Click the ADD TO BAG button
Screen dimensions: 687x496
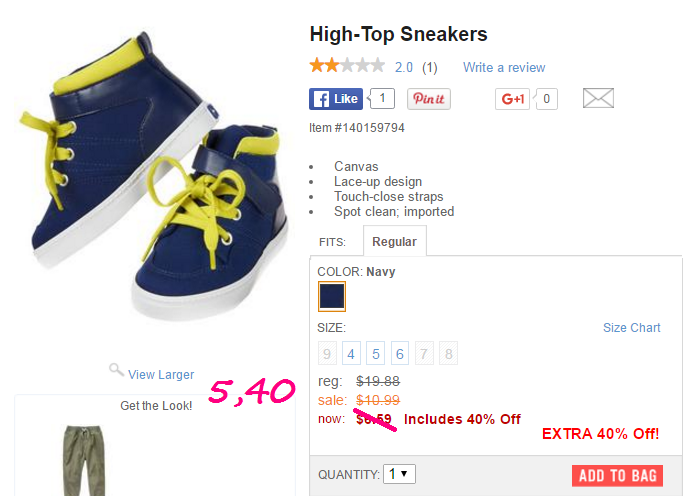tap(617, 476)
